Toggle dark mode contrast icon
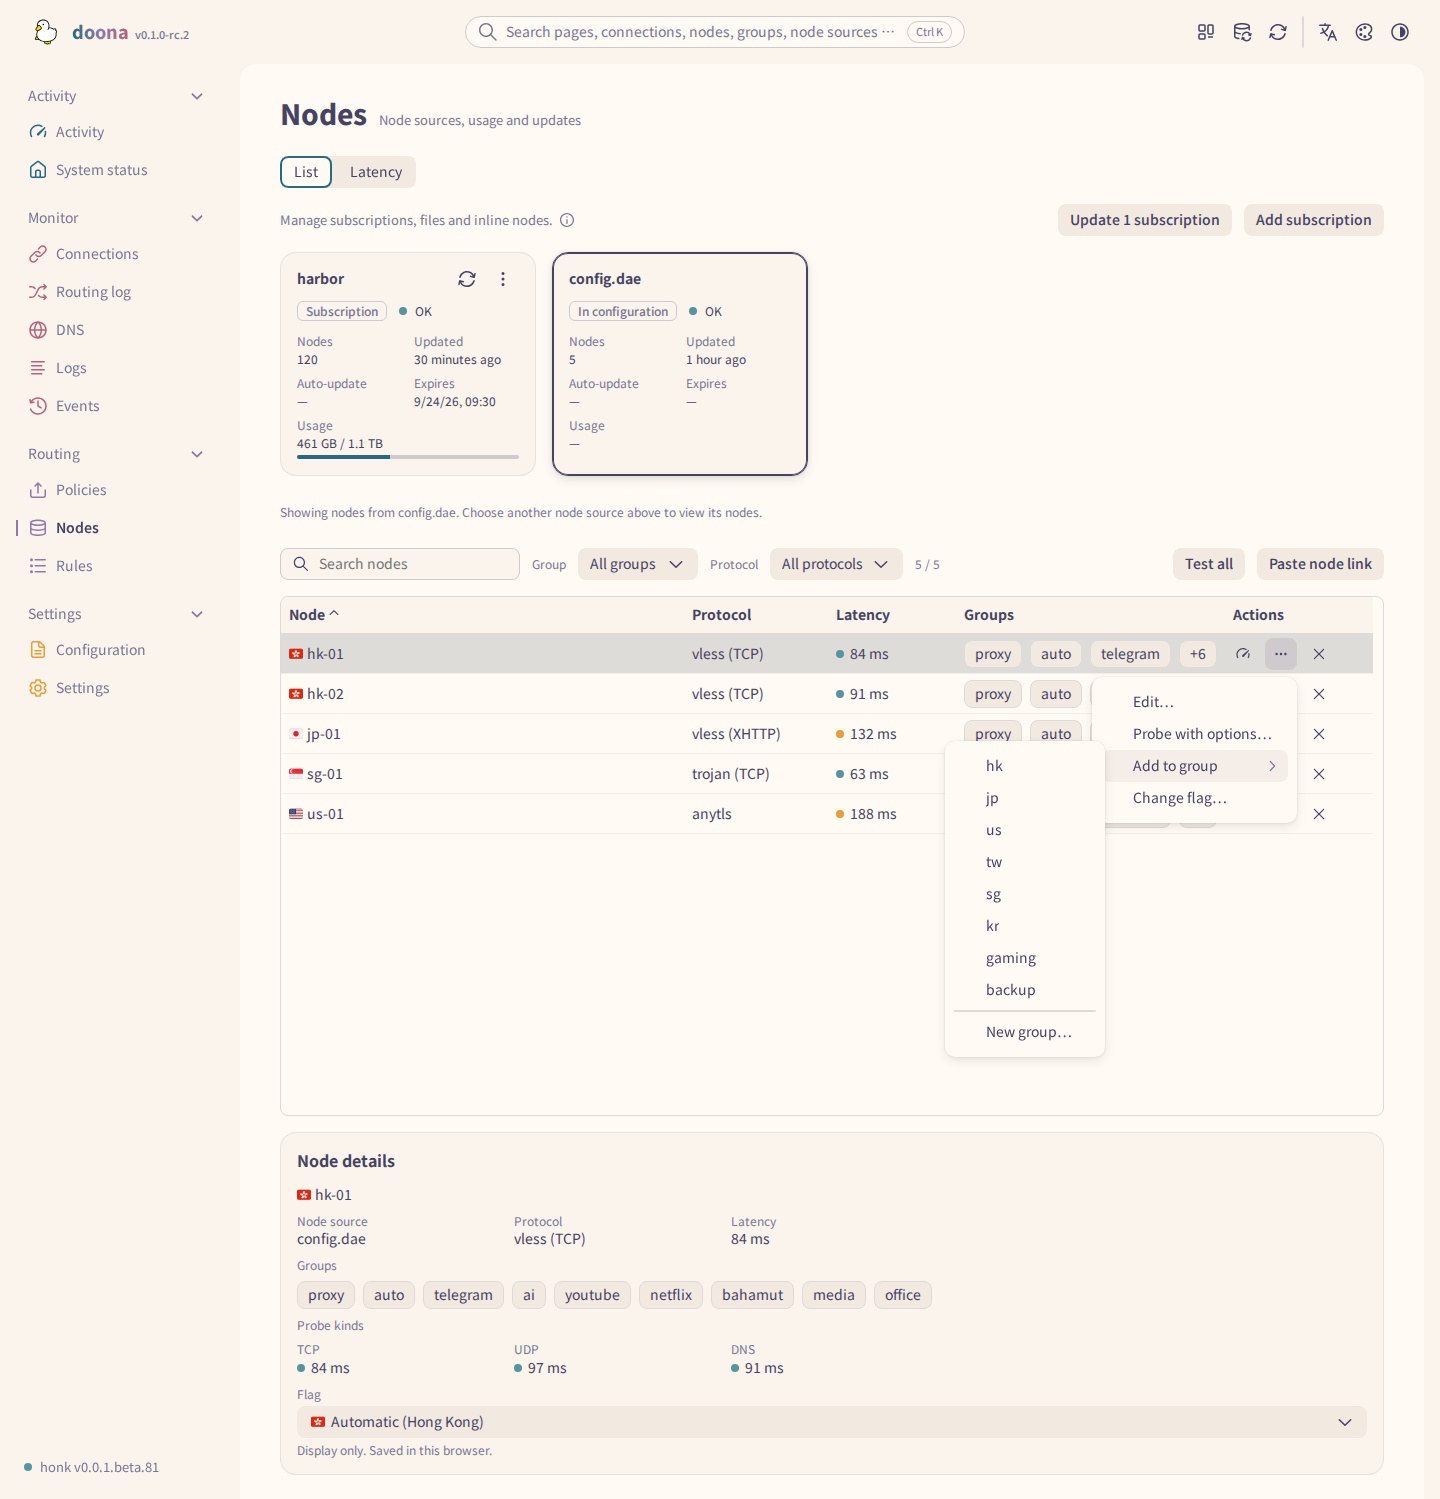Screen dimensions: 1440x1499 point(1400,32)
